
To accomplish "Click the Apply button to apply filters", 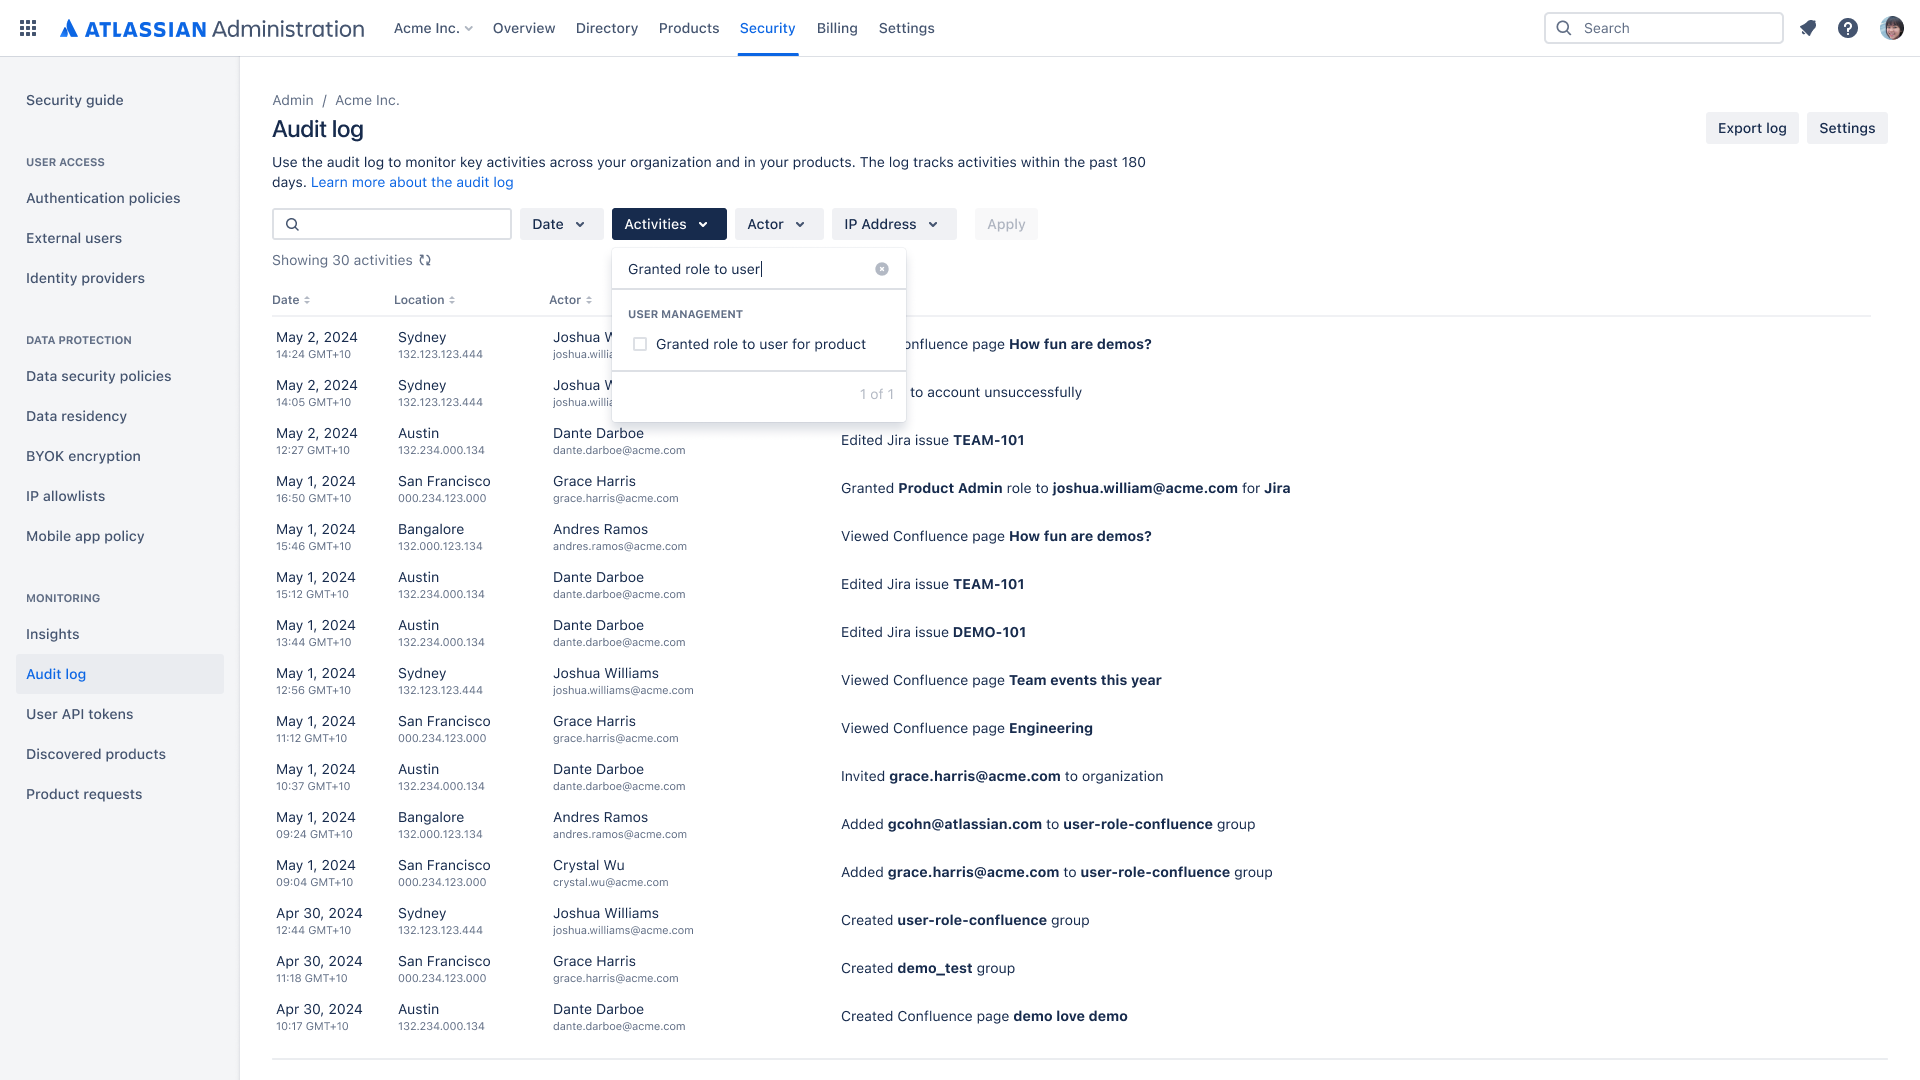I will (x=1006, y=223).
